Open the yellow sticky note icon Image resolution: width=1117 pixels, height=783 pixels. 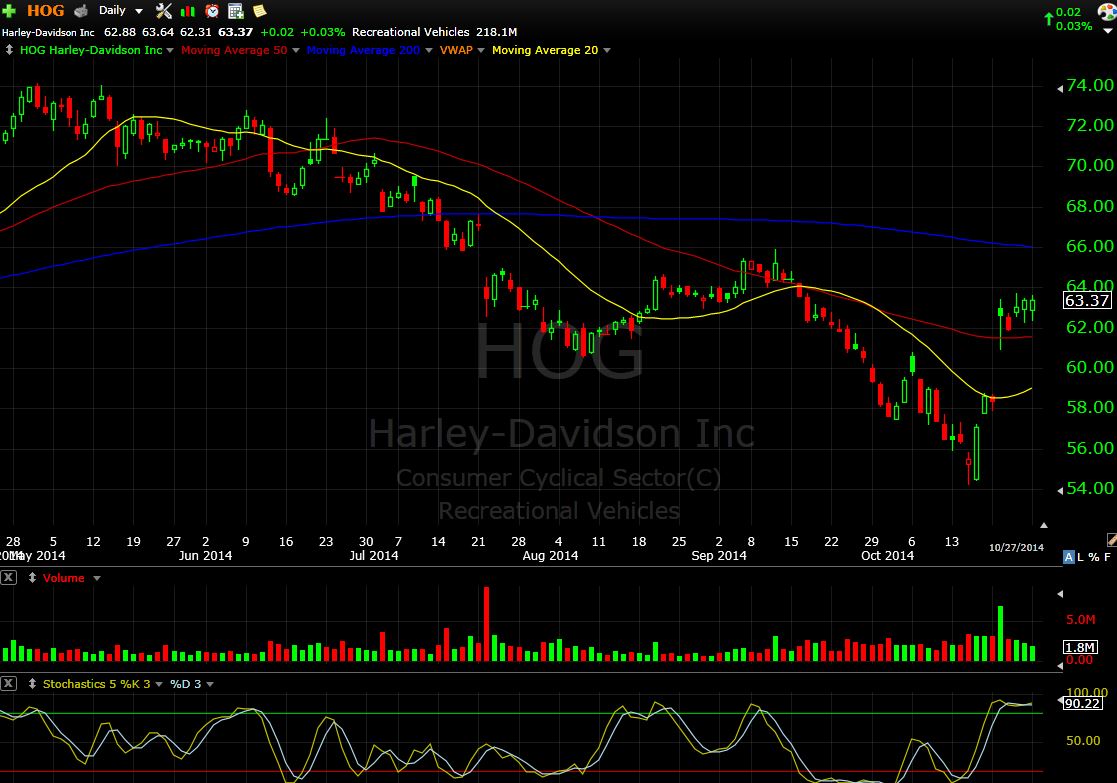(259, 11)
